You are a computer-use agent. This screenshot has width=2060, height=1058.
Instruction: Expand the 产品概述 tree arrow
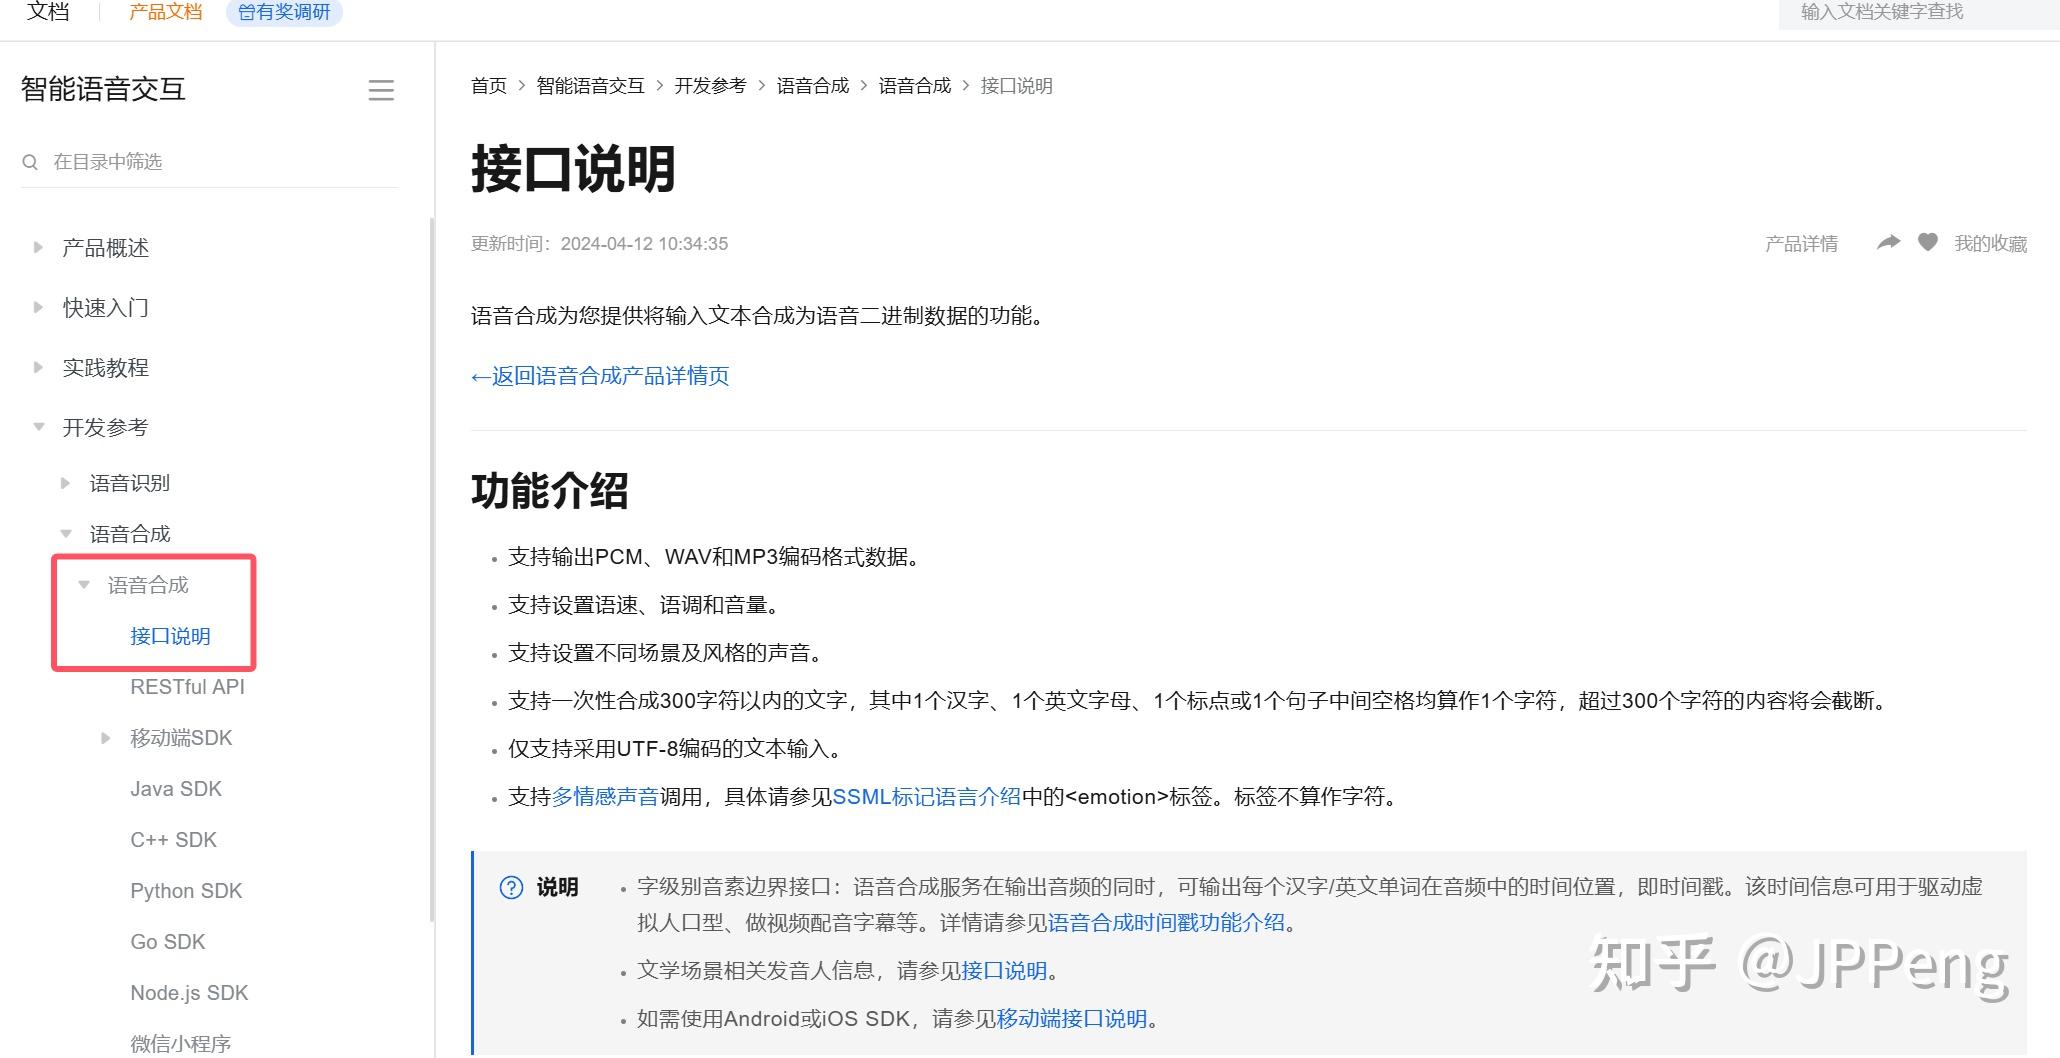[x=38, y=247]
